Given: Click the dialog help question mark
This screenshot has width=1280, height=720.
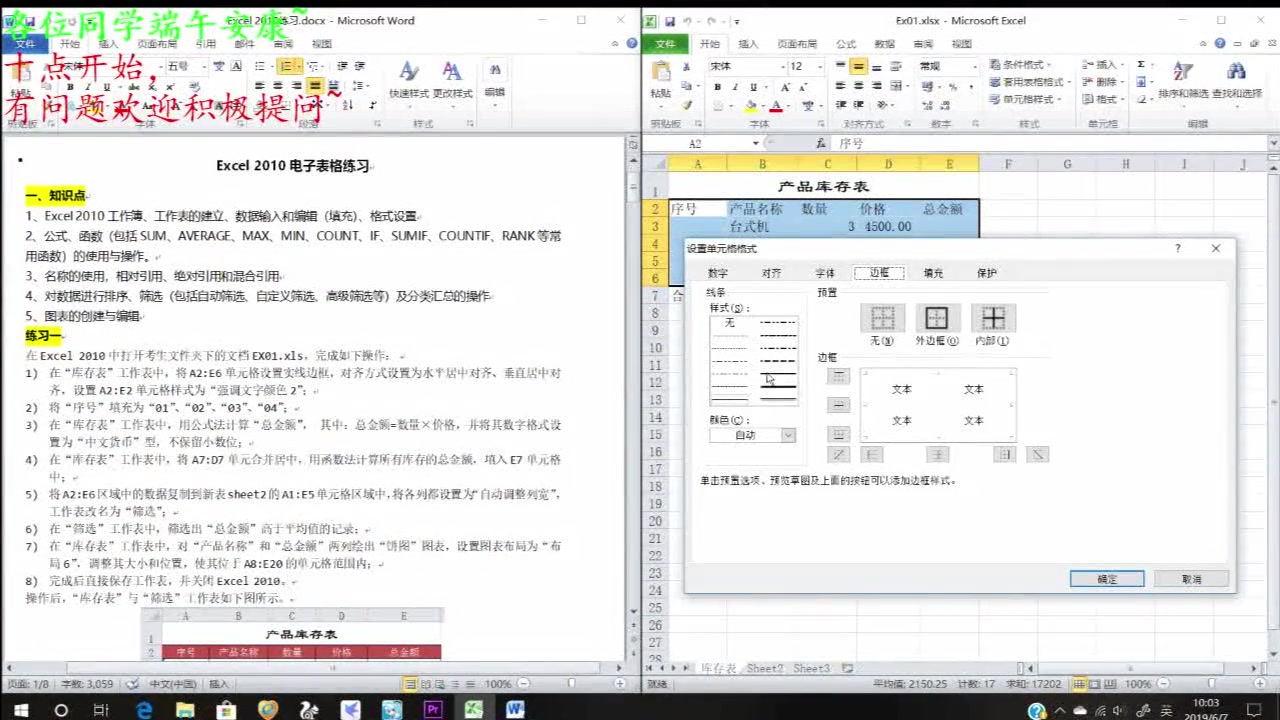Looking at the screenshot, I should click(1177, 248).
